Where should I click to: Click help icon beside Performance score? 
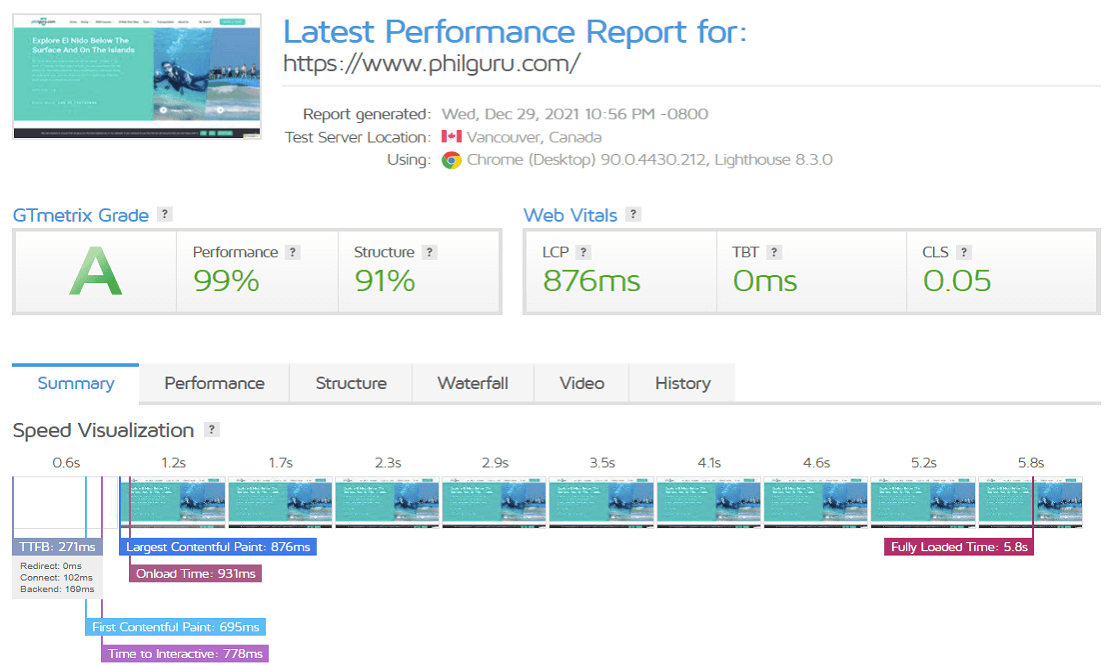[292, 253]
